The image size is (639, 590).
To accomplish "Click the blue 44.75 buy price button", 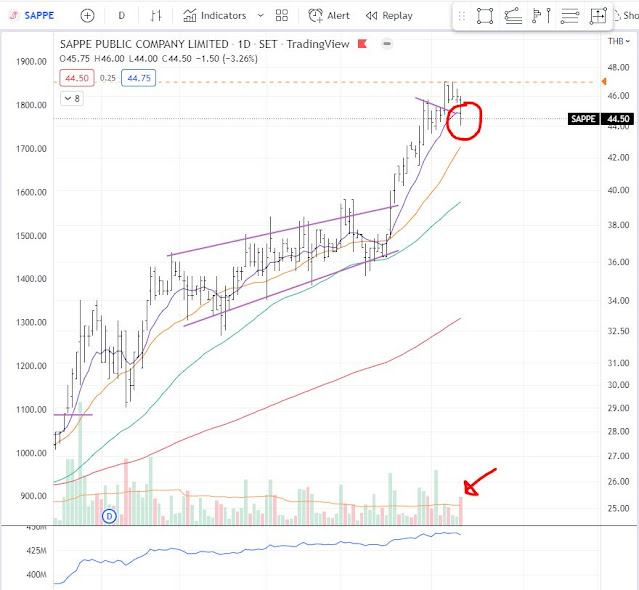I will coord(139,78).
